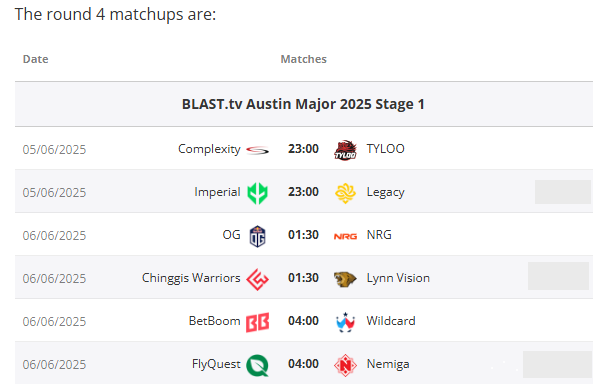Select the Lynn Vision bear logo
This screenshot has height=387, width=595.
coord(345,279)
